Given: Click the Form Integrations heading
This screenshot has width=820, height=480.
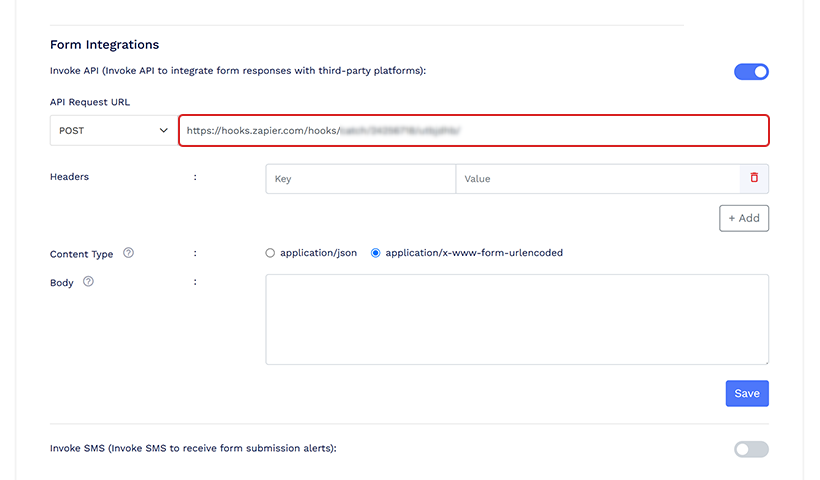Looking at the screenshot, I should (105, 45).
